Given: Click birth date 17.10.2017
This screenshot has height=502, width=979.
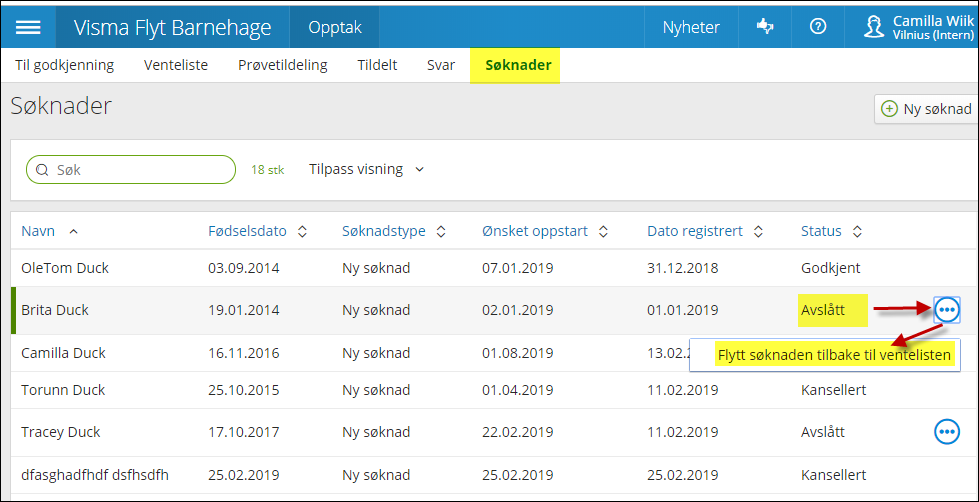Looking at the screenshot, I should click(x=244, y=431).
